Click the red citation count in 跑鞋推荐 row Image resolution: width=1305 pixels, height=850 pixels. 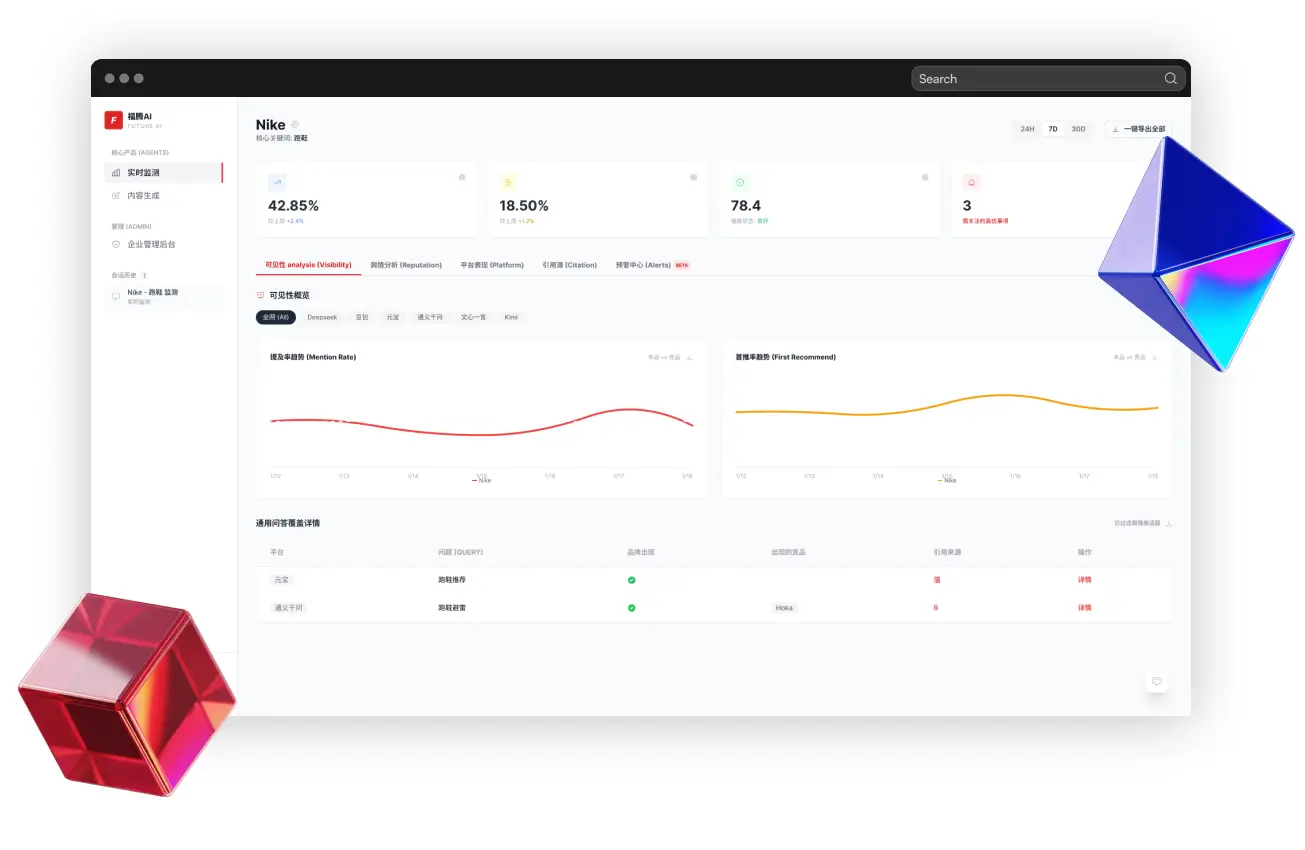[x=936, y=580]
